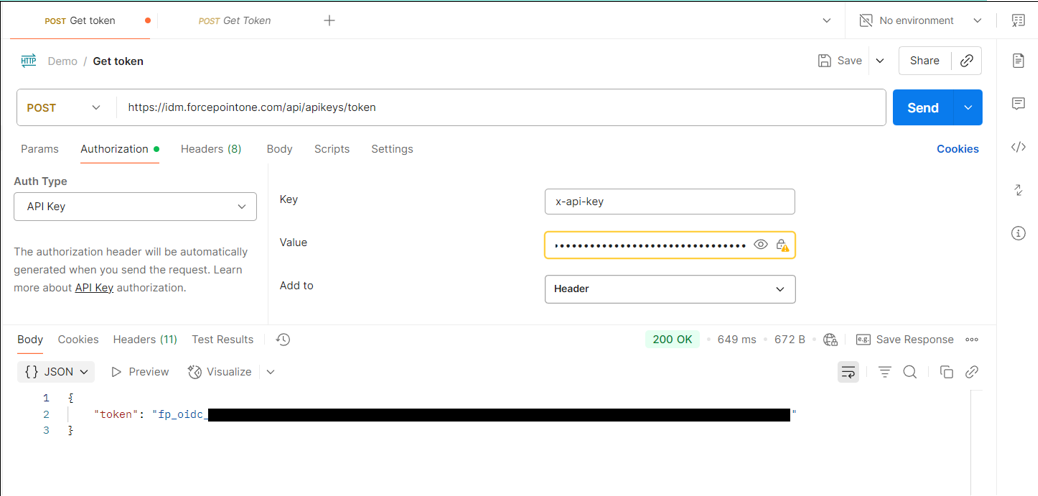
Task: Toggle word wrap for response body
Action: click(x=848, y=372)
